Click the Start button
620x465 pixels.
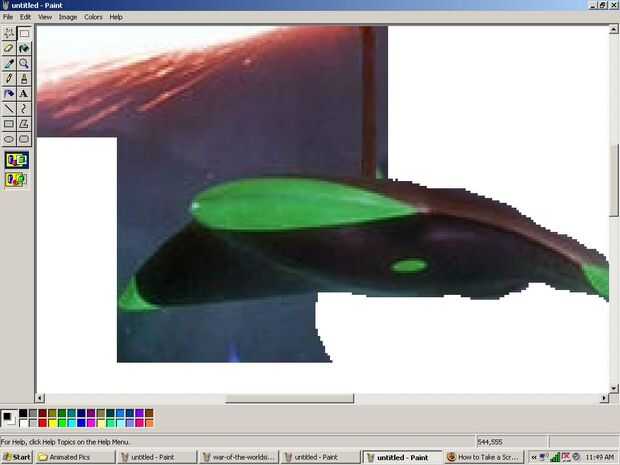click(x=17, y=457)
